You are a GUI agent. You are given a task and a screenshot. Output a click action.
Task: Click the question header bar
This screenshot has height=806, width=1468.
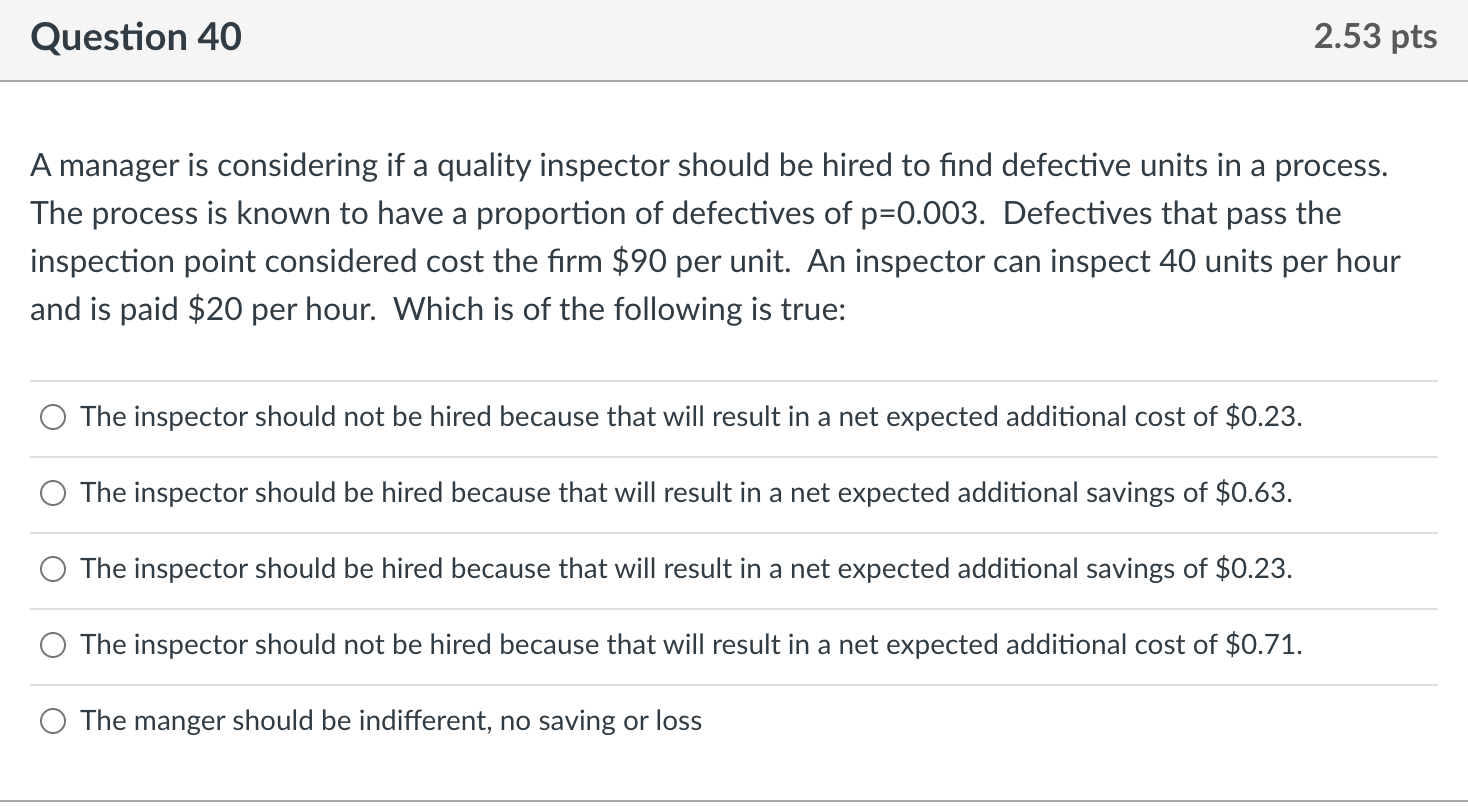pyautogui.click(x=734, y=36)
